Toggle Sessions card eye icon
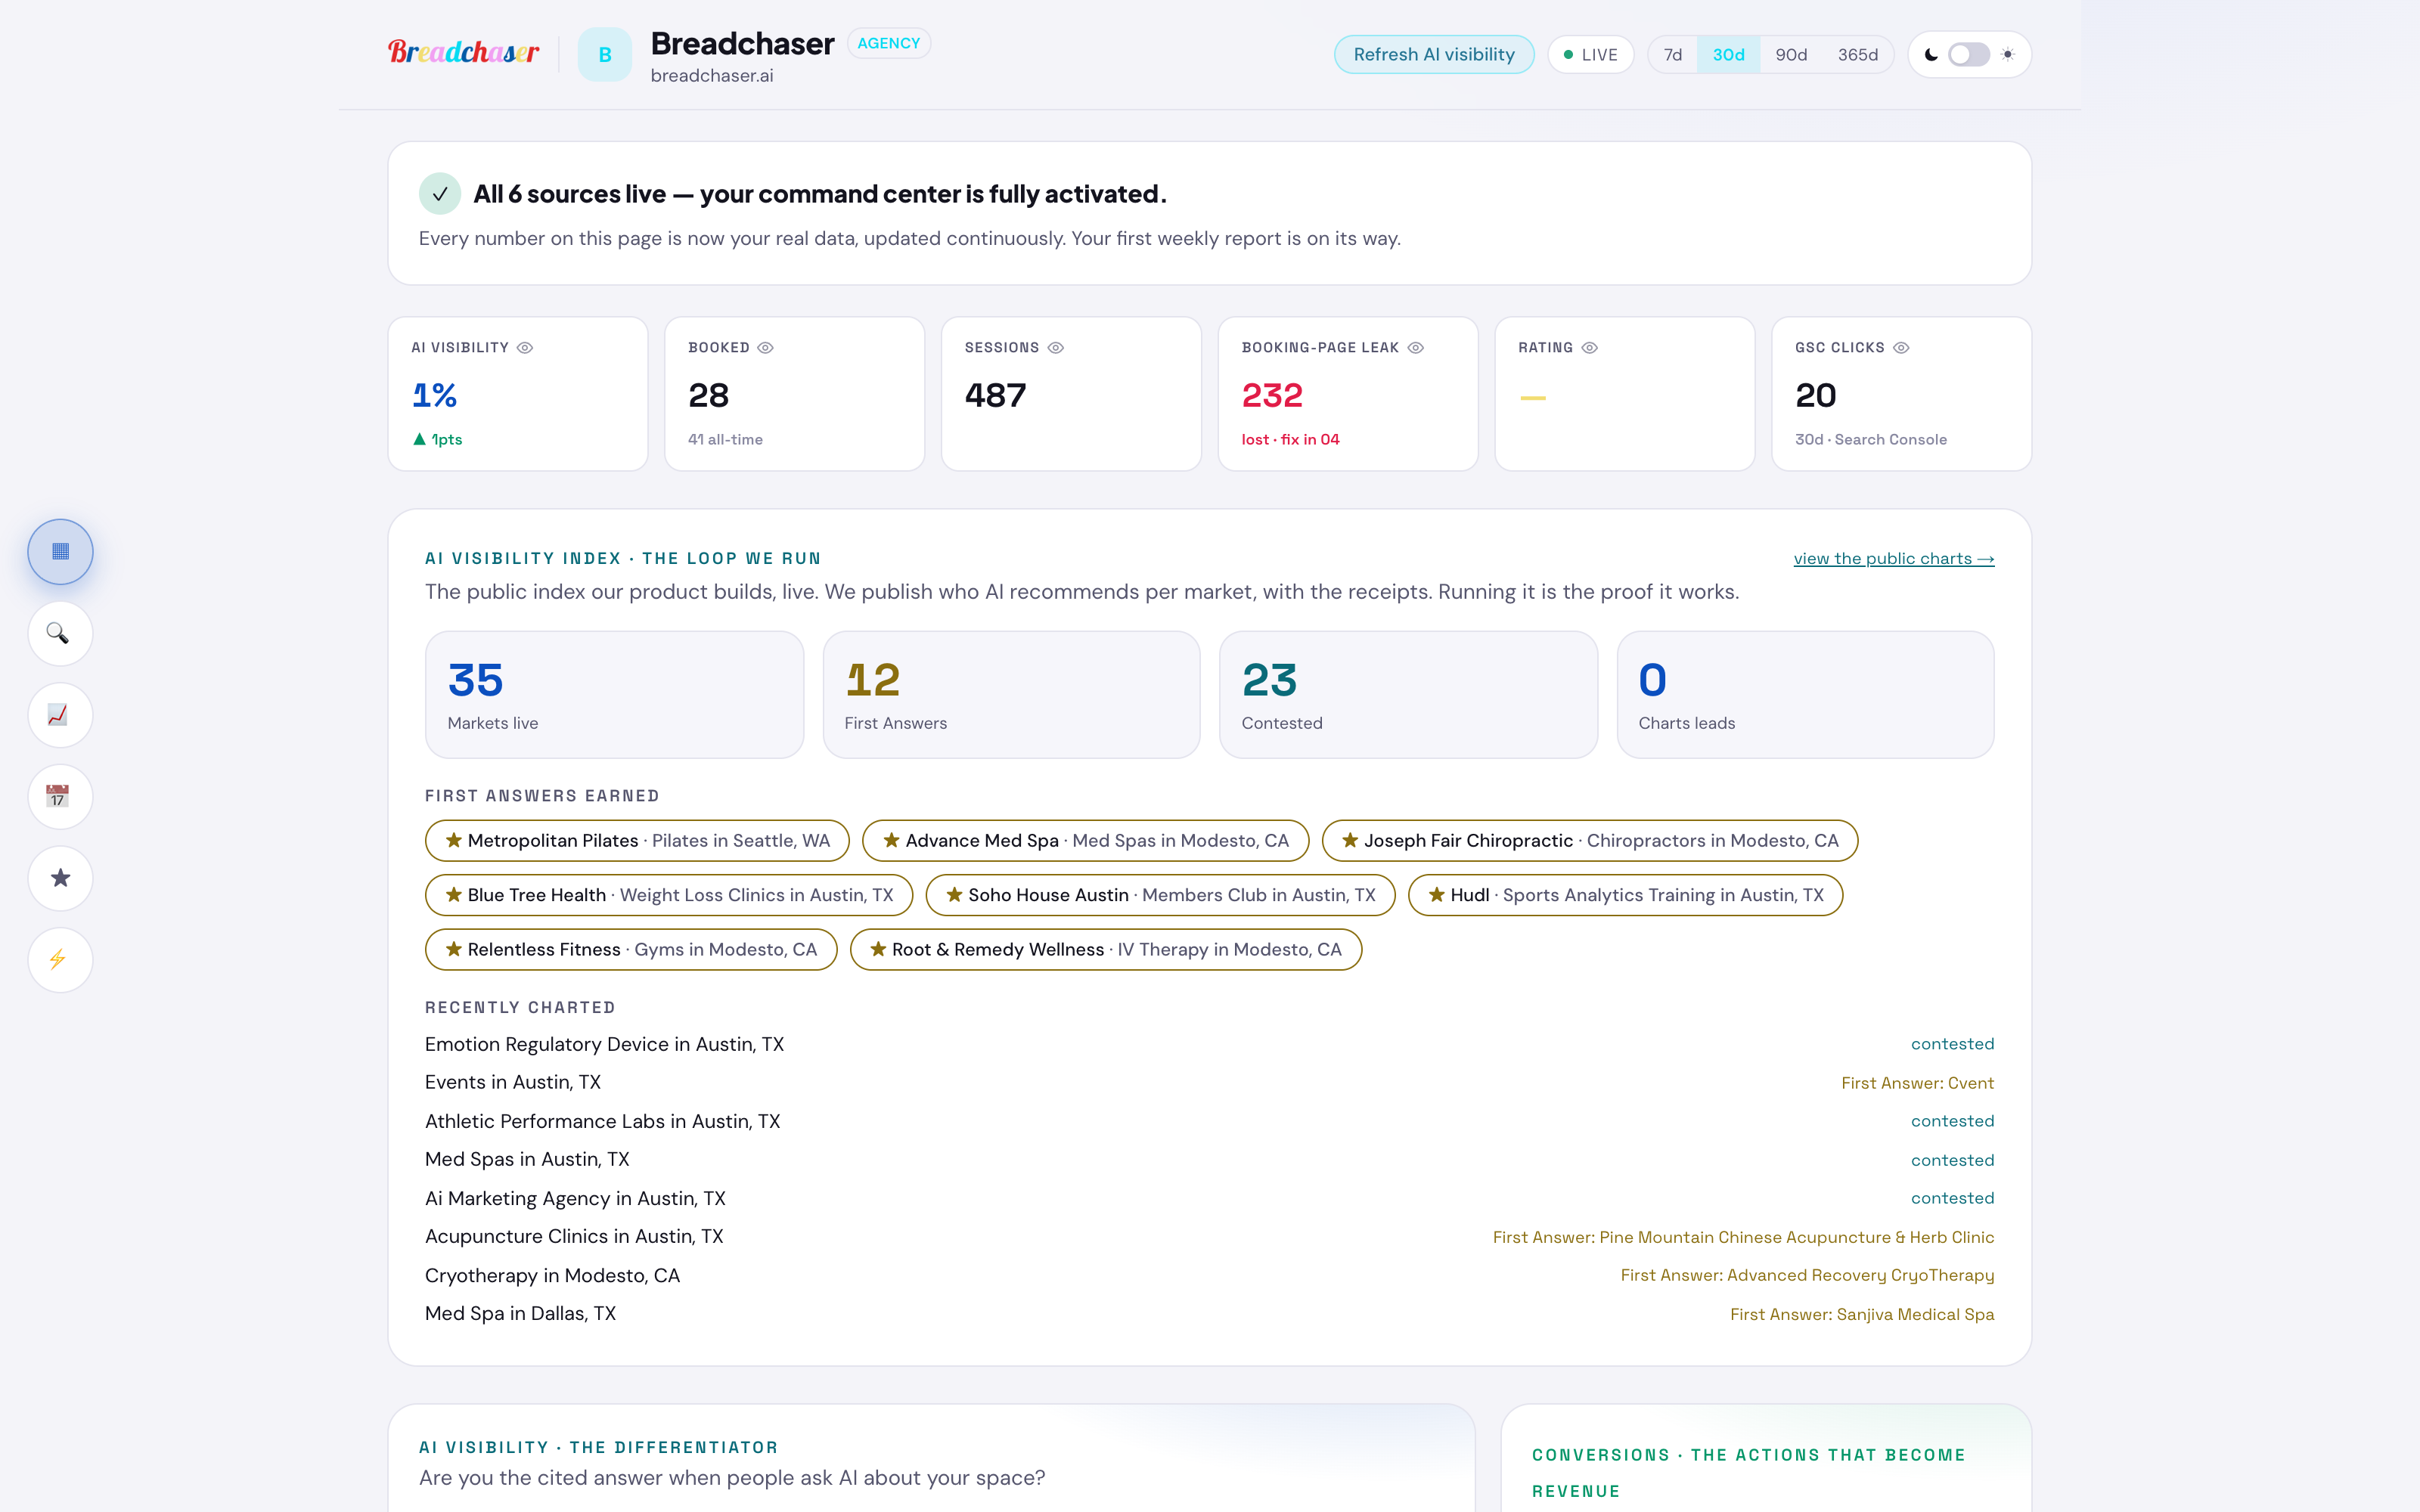The width and height of the screenshot is (2420, 1512). 1056,348
